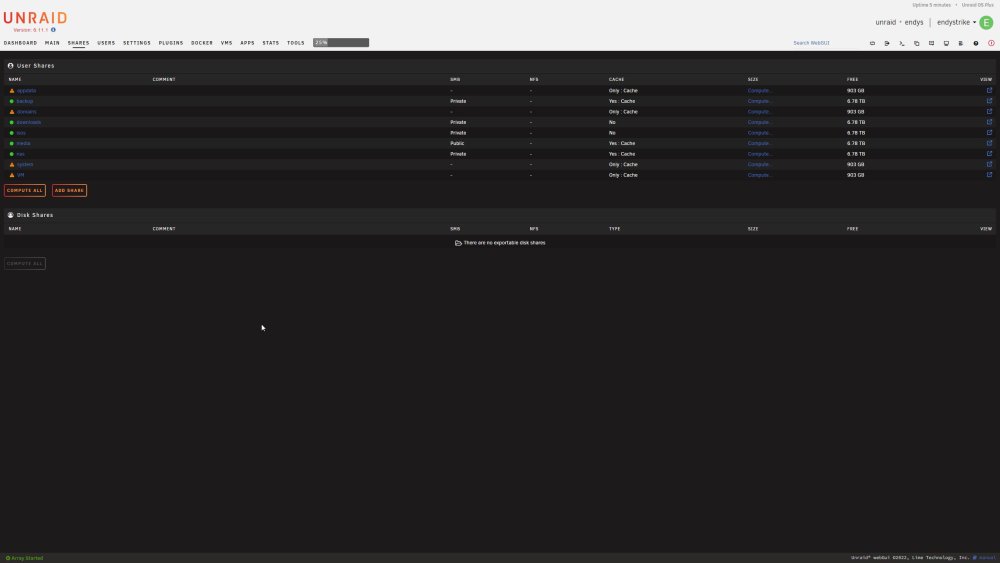This screenshot has width=1000, height=563.
Task: Open the Stats tab
Action: (270, 43)
